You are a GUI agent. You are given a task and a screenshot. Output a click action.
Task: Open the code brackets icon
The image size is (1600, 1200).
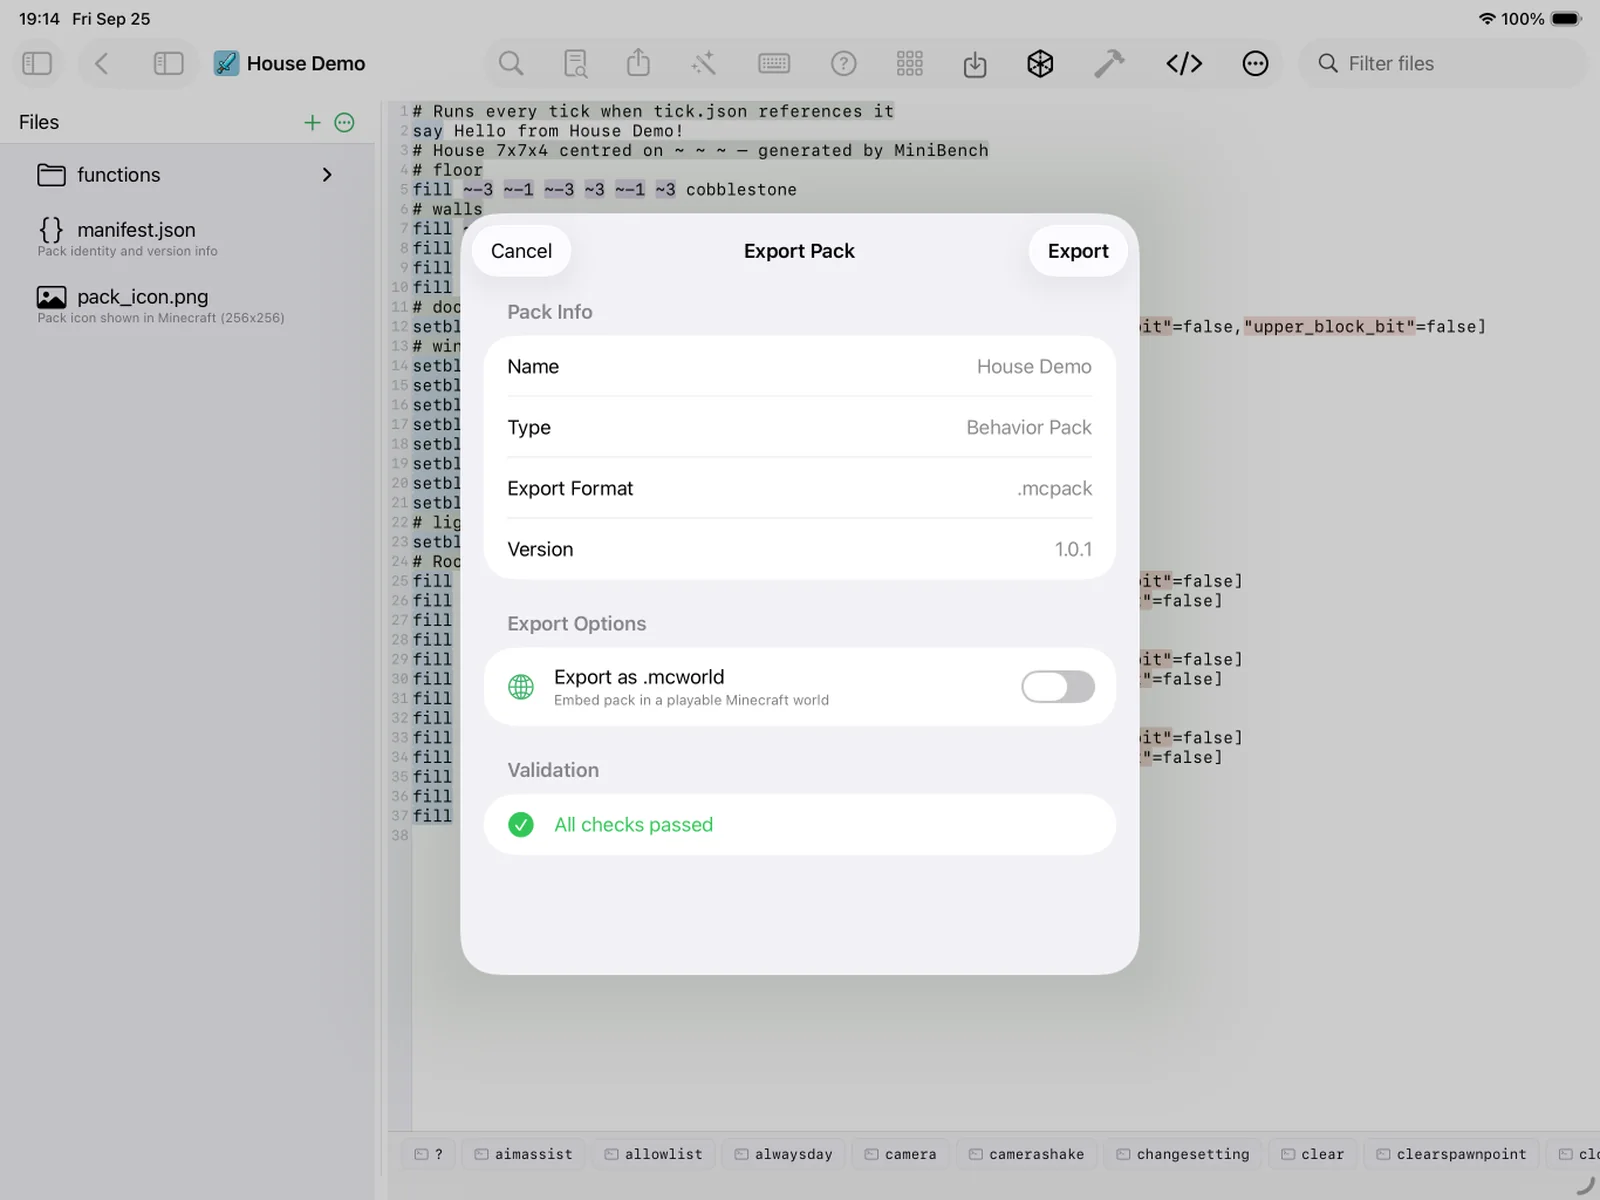pos(1184,64)
